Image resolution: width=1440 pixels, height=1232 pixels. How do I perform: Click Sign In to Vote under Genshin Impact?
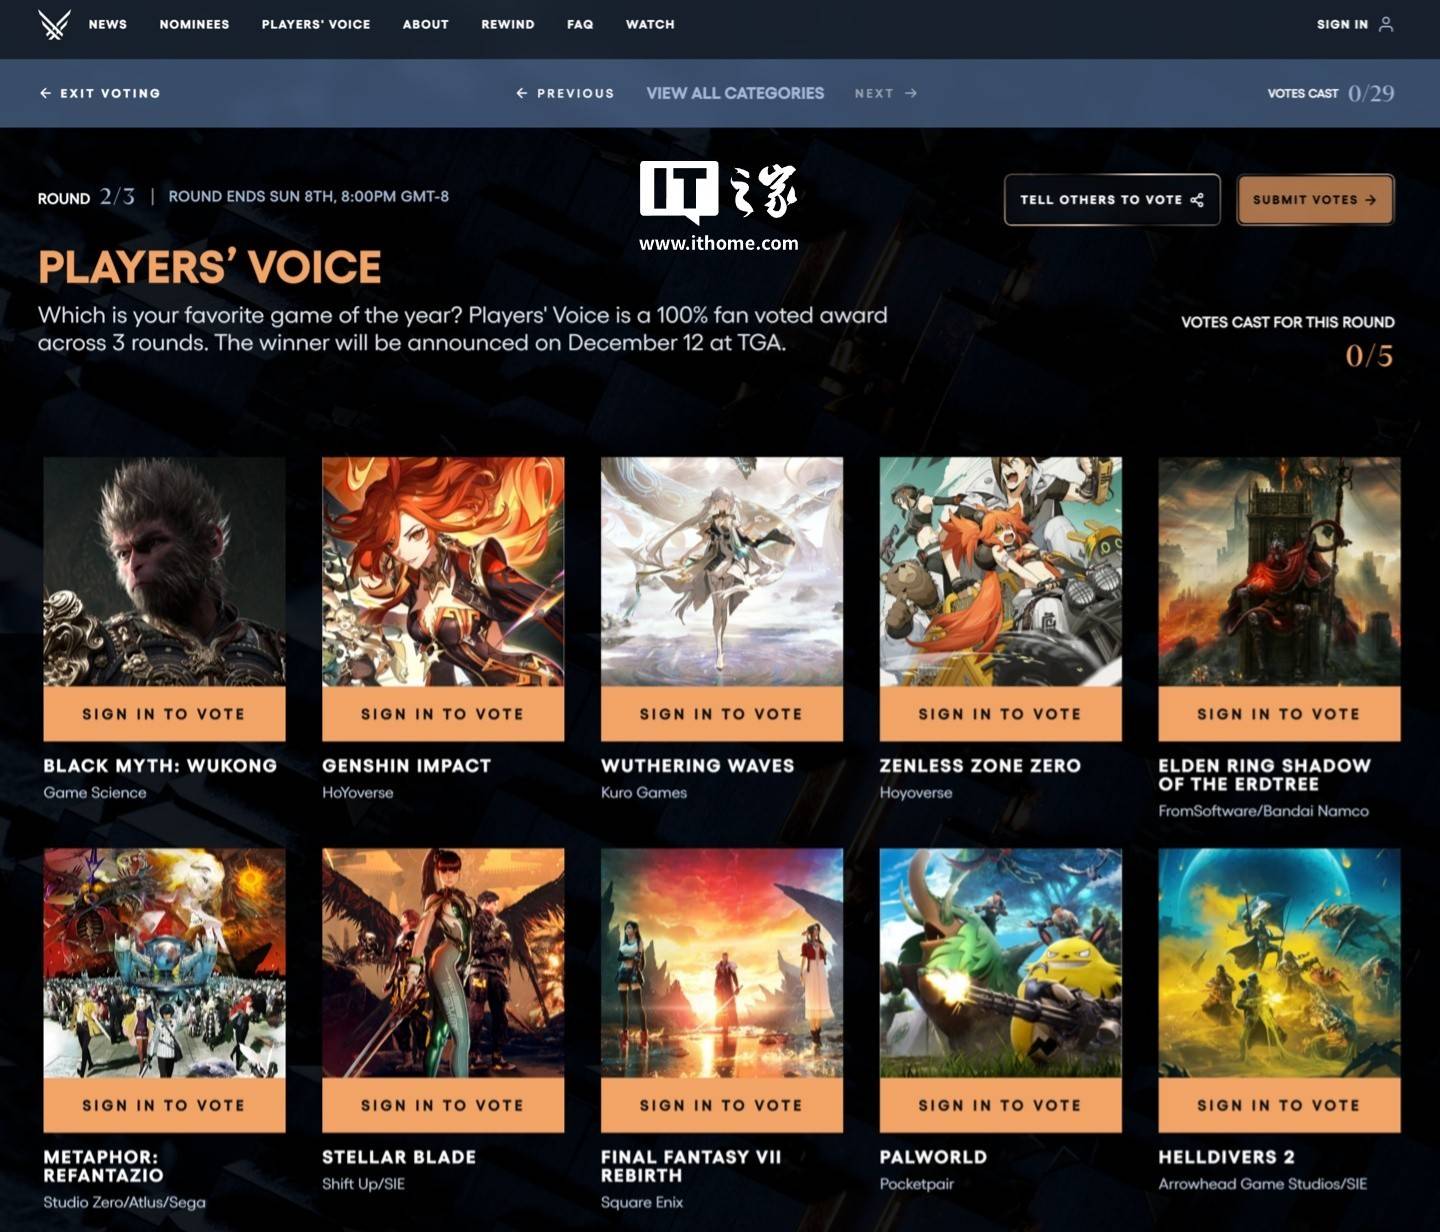click(x=443, y=714)
